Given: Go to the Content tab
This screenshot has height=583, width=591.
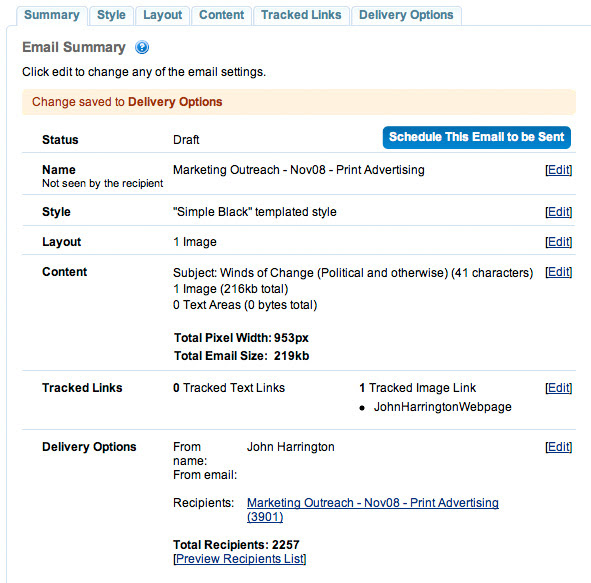Looking at the screenshot, I should tap(221, 15).
